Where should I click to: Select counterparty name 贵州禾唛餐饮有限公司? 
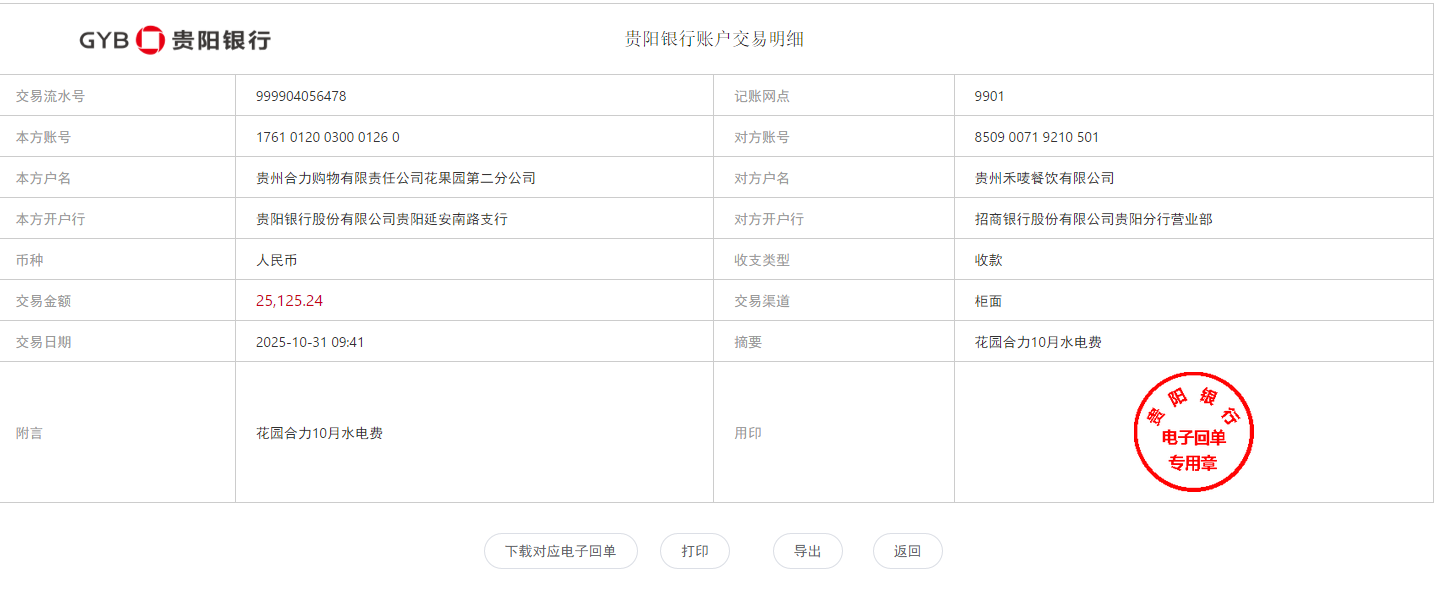pyautogui.click(x=1044, y=178)
